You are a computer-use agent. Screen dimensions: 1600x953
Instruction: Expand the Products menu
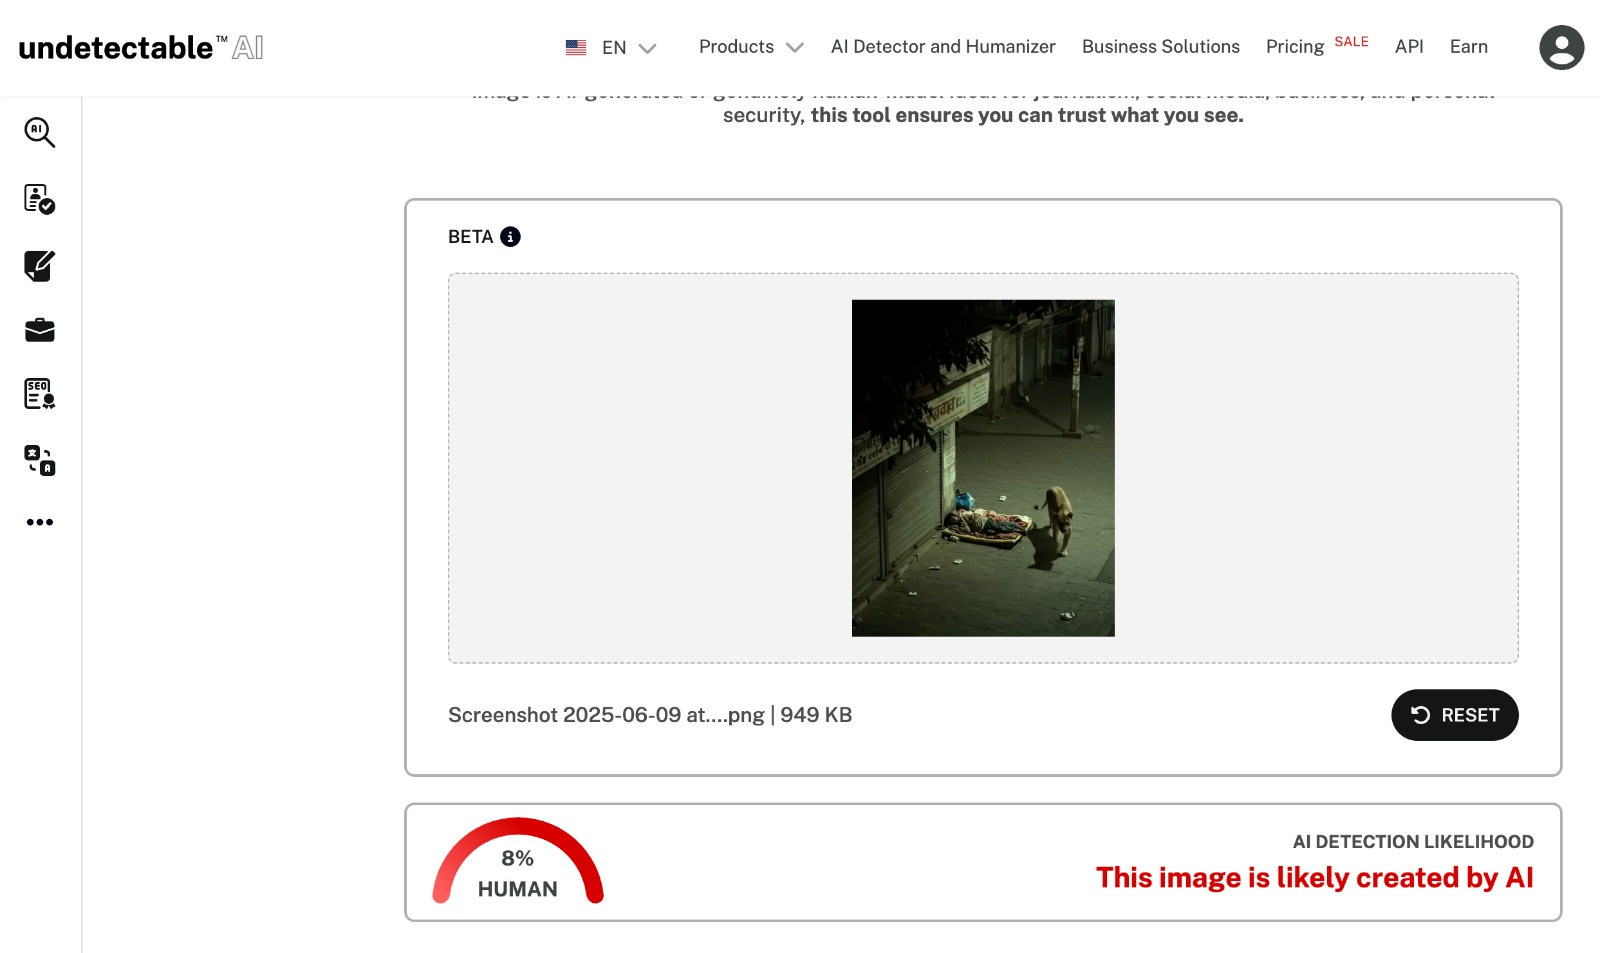point(751,47)
